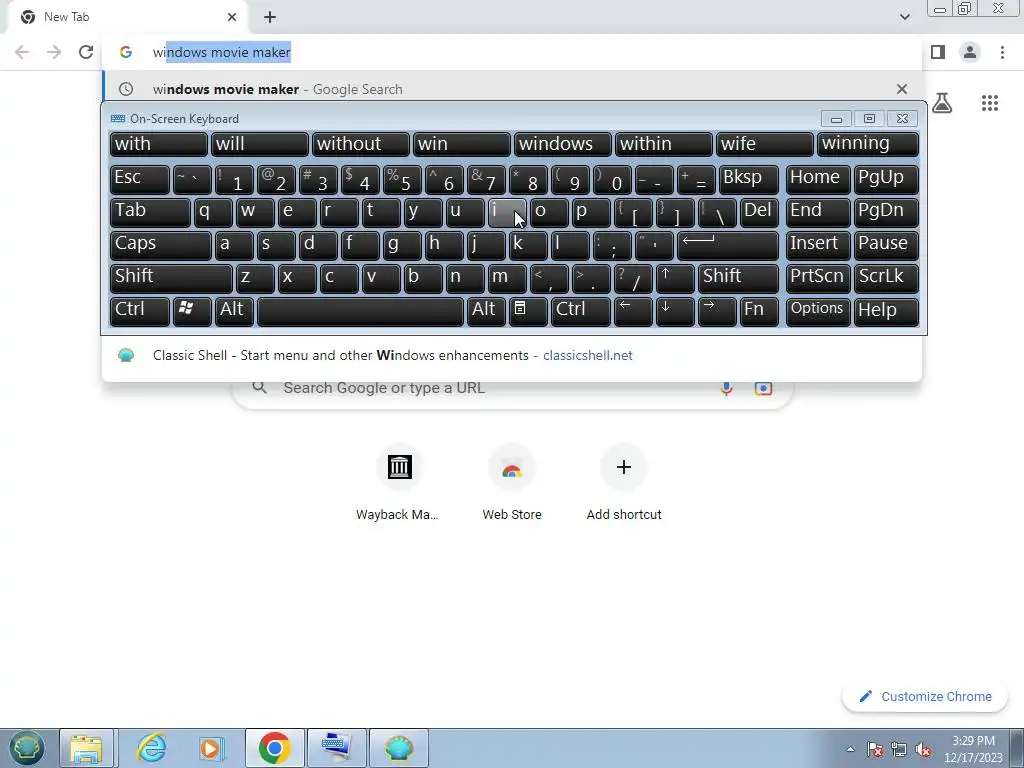This screenshot has width=1024, height=768.
Task: Choose the 'wife' word prediction
Action: pos(765,144)
